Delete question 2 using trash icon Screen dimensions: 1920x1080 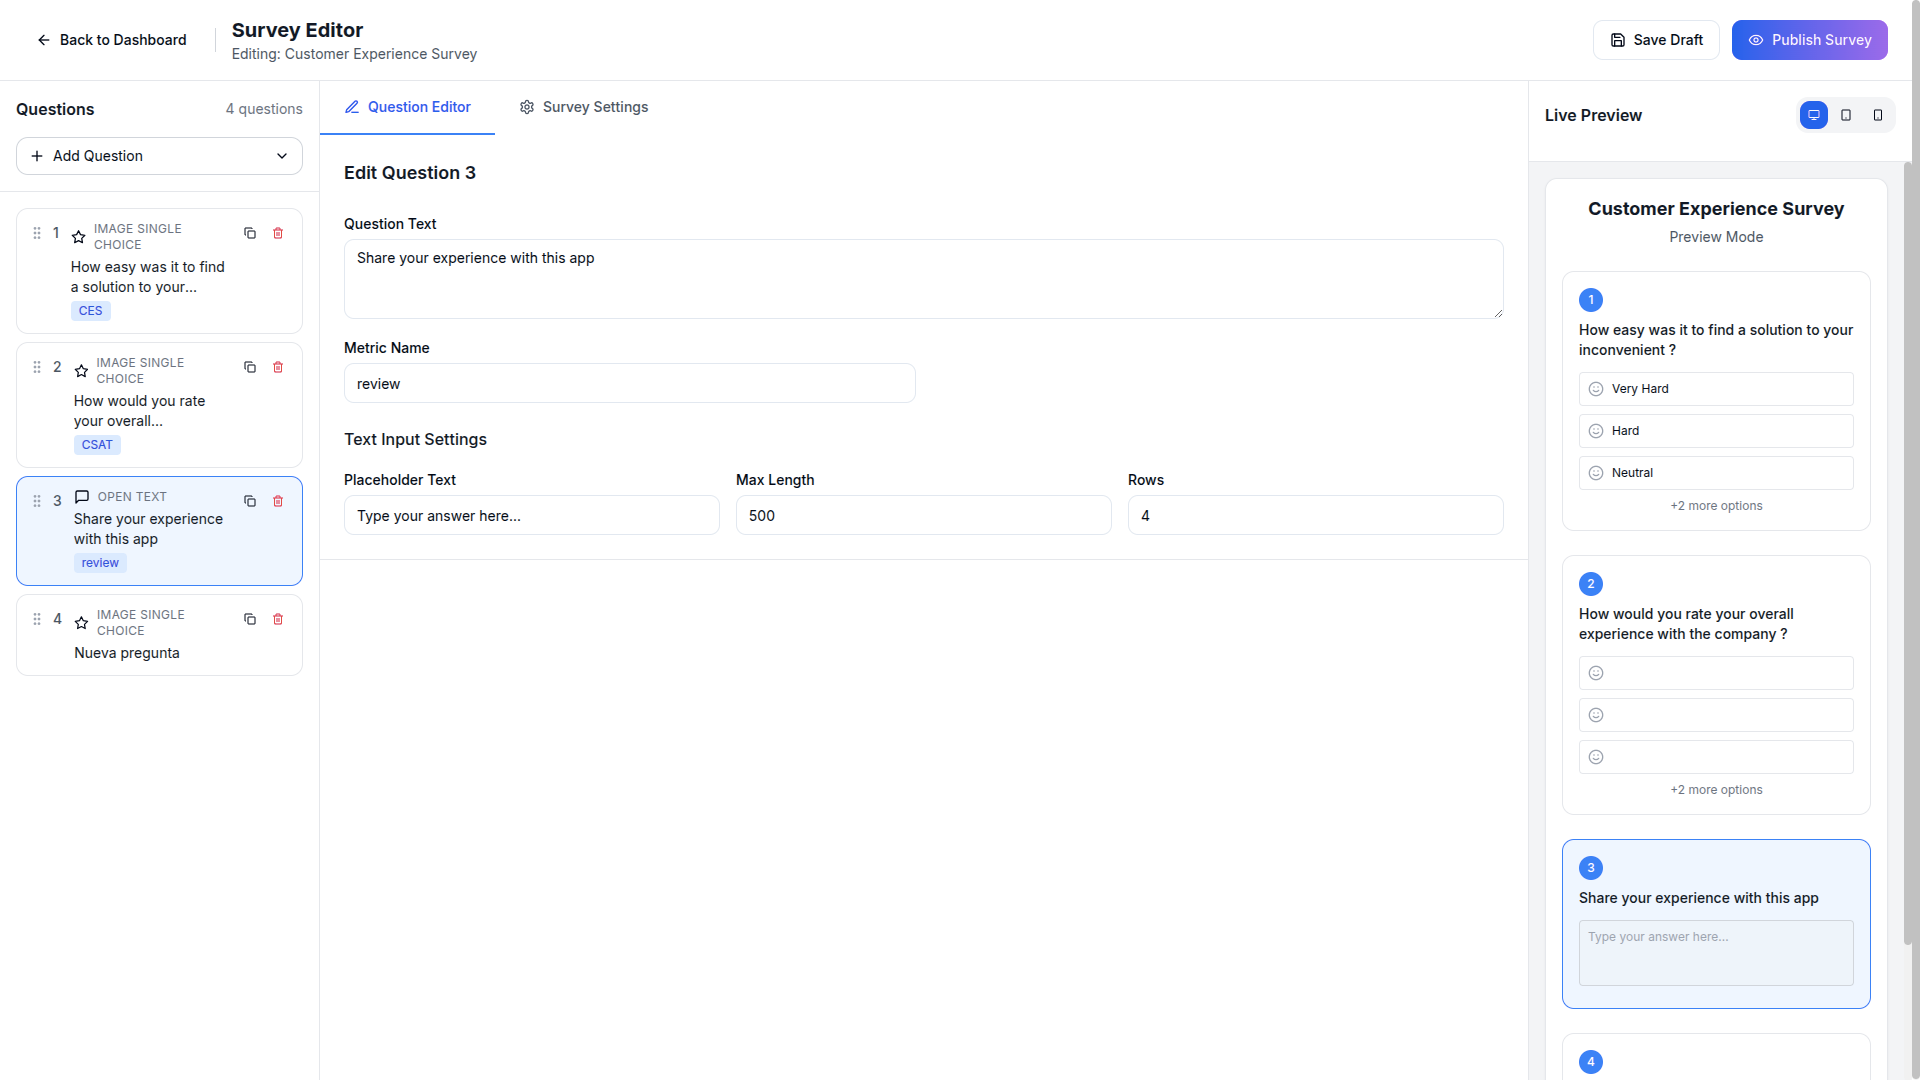tap(278, 367)
